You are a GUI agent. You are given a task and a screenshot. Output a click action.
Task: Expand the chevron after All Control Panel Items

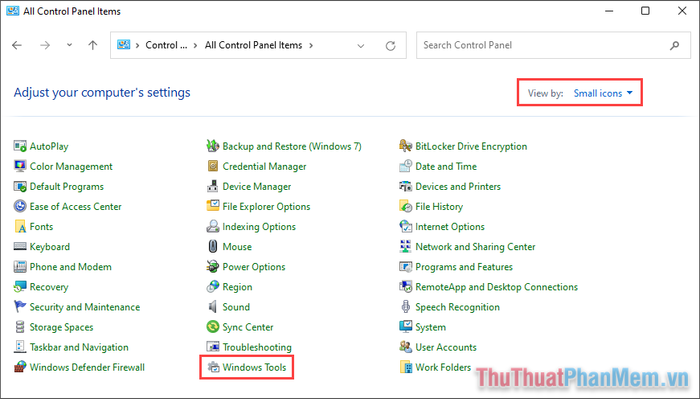coord(311,45)
